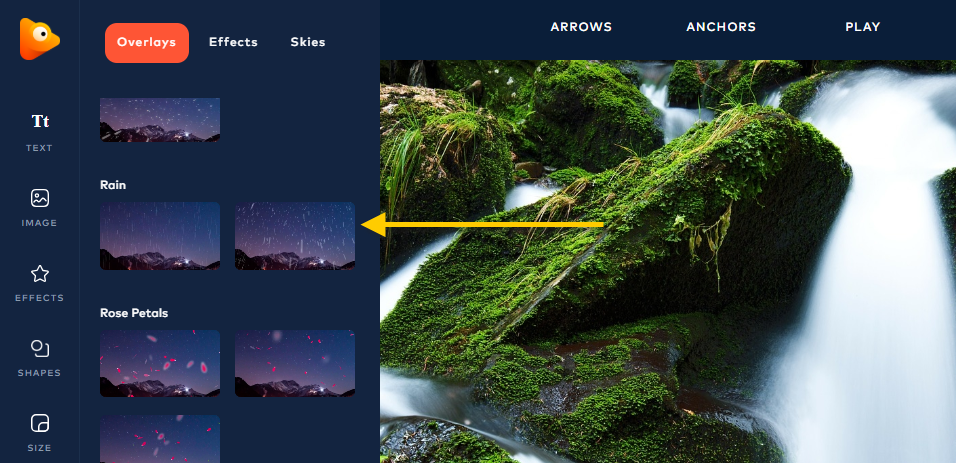
Task: Switch to the Skies tab
Action: tap(308, 42)
